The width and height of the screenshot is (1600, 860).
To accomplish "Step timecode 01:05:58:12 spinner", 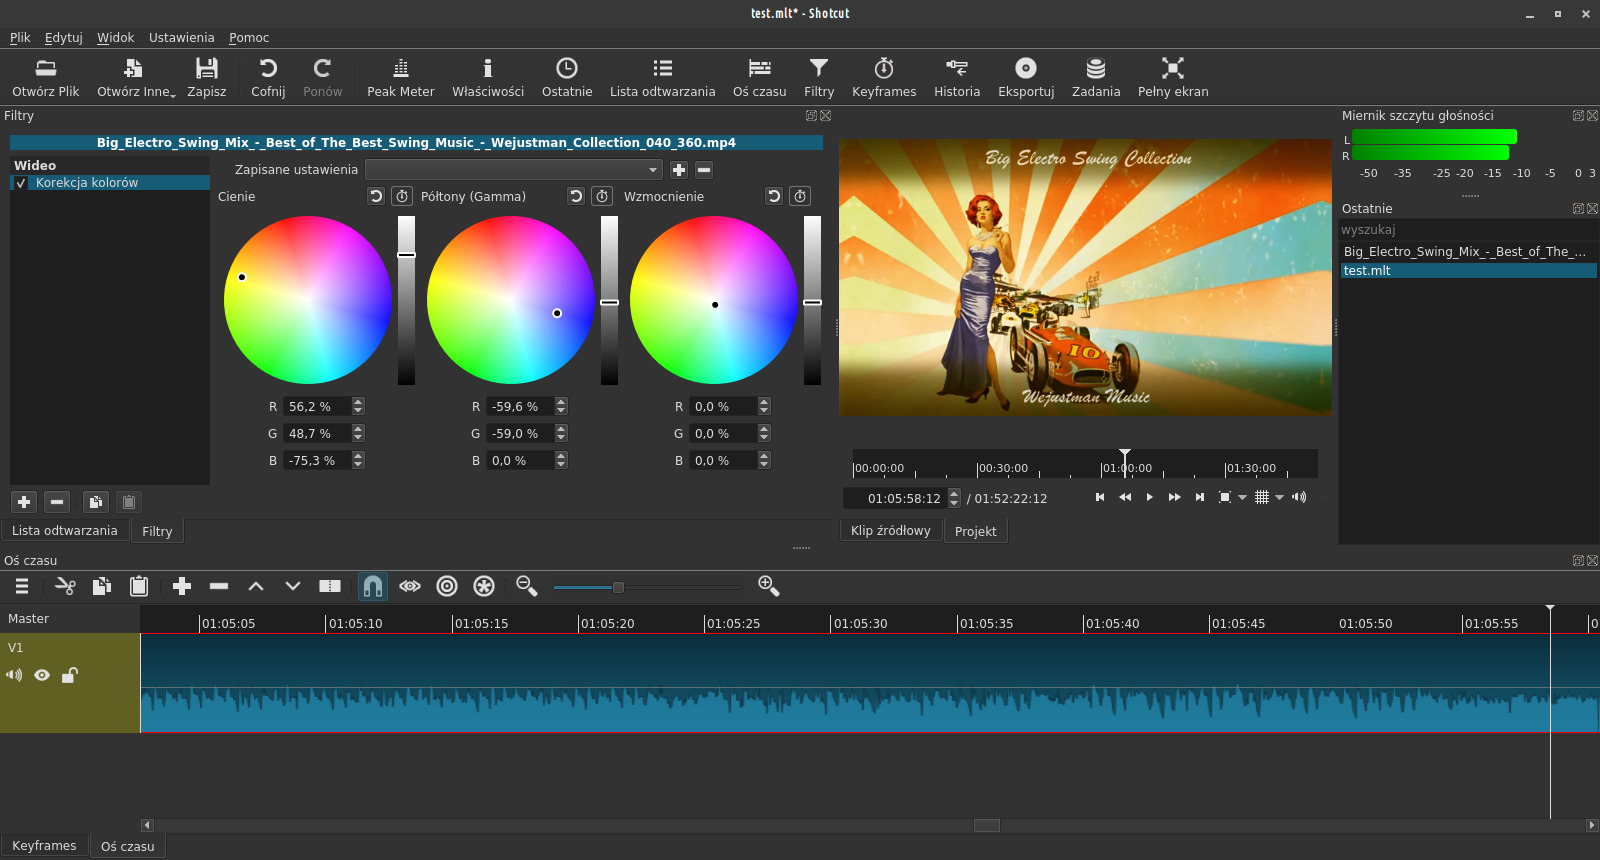I will (x=954, y=498).
